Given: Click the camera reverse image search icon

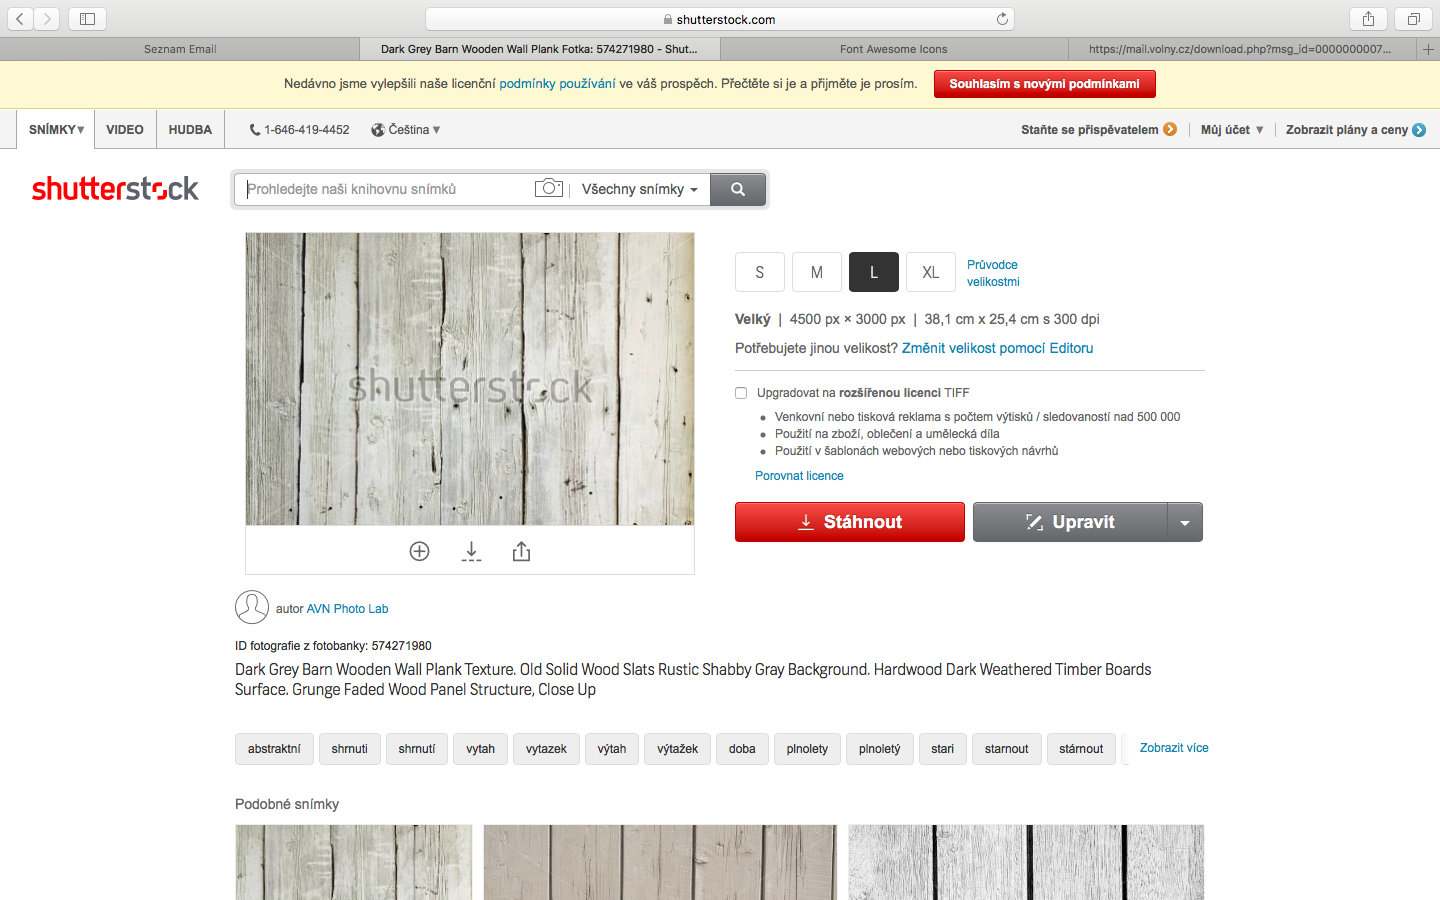Looking at the screenshot, I should 548,188.
